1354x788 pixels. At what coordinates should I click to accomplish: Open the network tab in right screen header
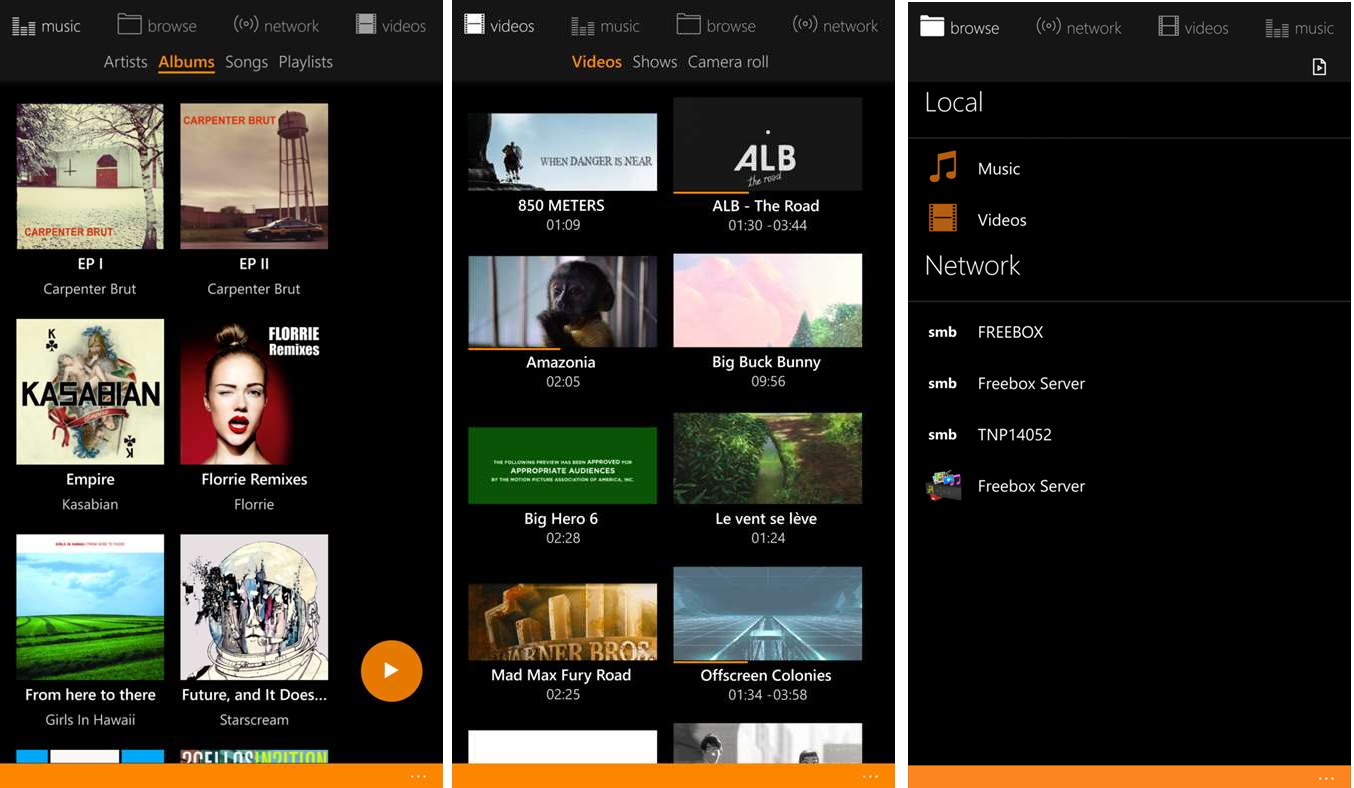1078,25
